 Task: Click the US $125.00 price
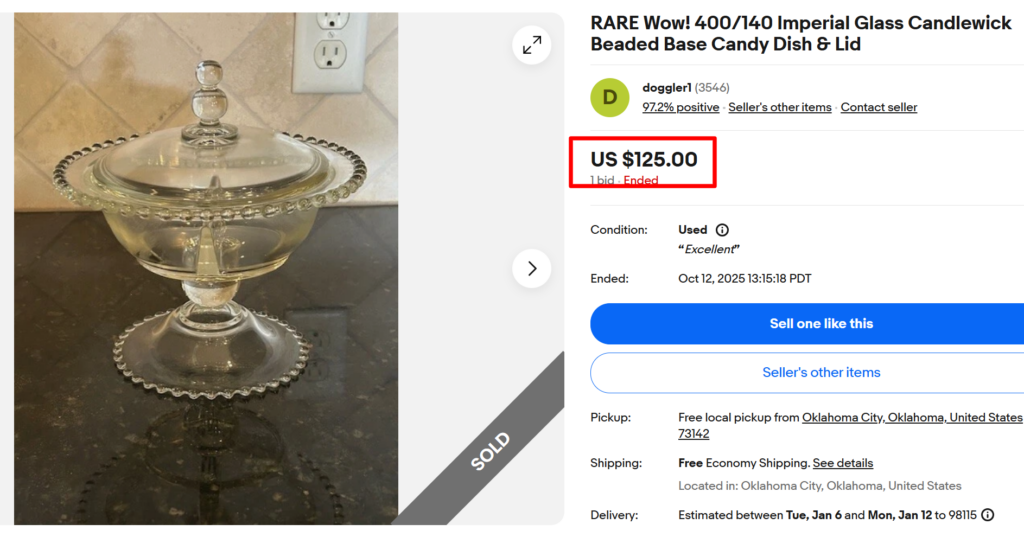643,159
